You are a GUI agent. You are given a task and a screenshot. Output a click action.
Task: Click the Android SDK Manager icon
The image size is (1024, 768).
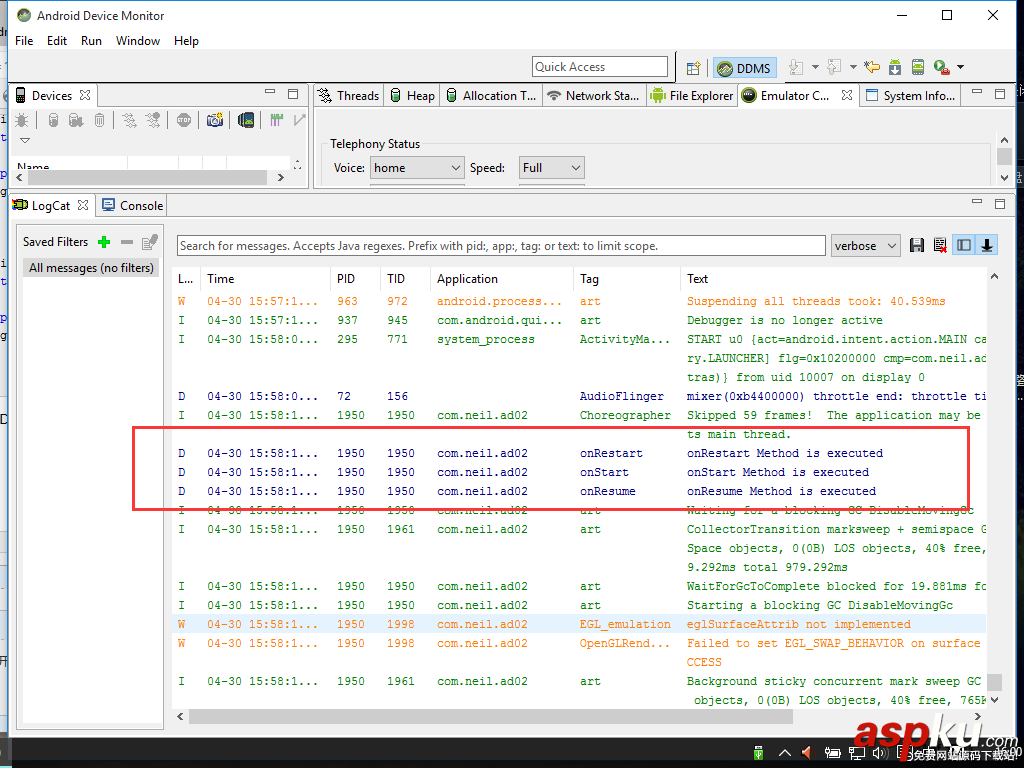click(895, 68)
